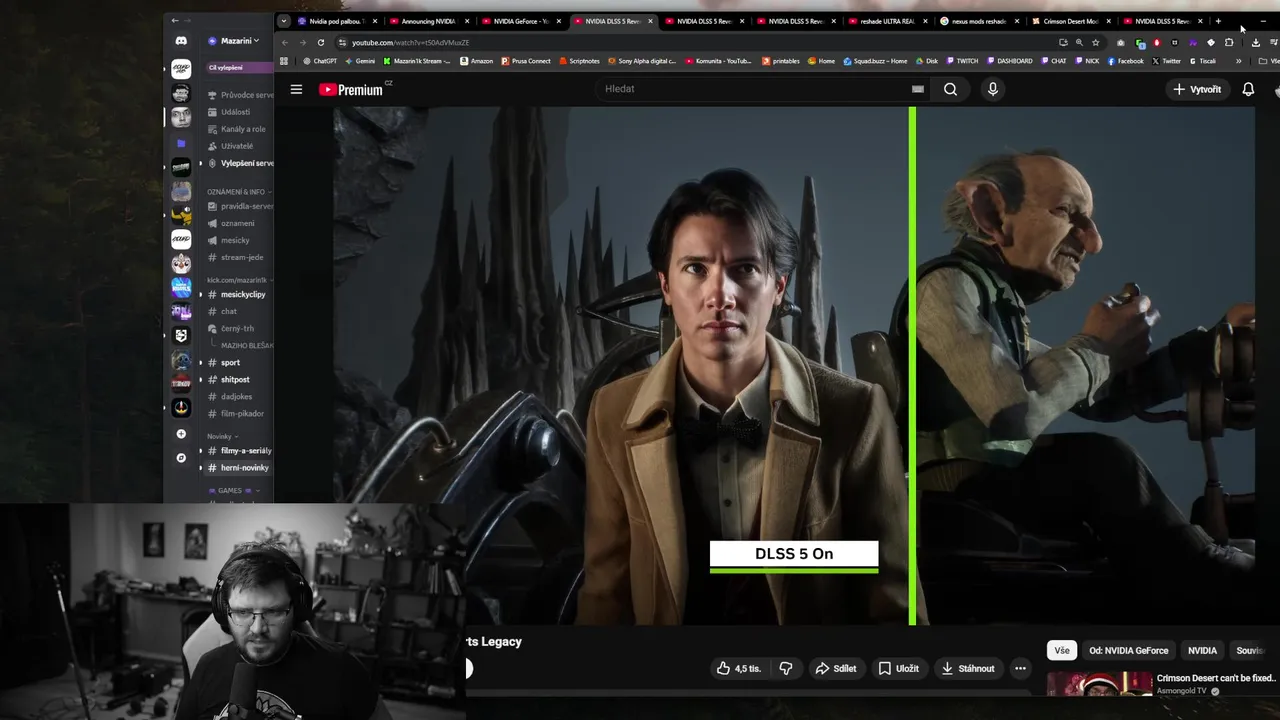Image resolution: width=1280 pixels, height=720 pixels.
Task: Open the Prusa Connect bookmark
Action: coord(525,61)
